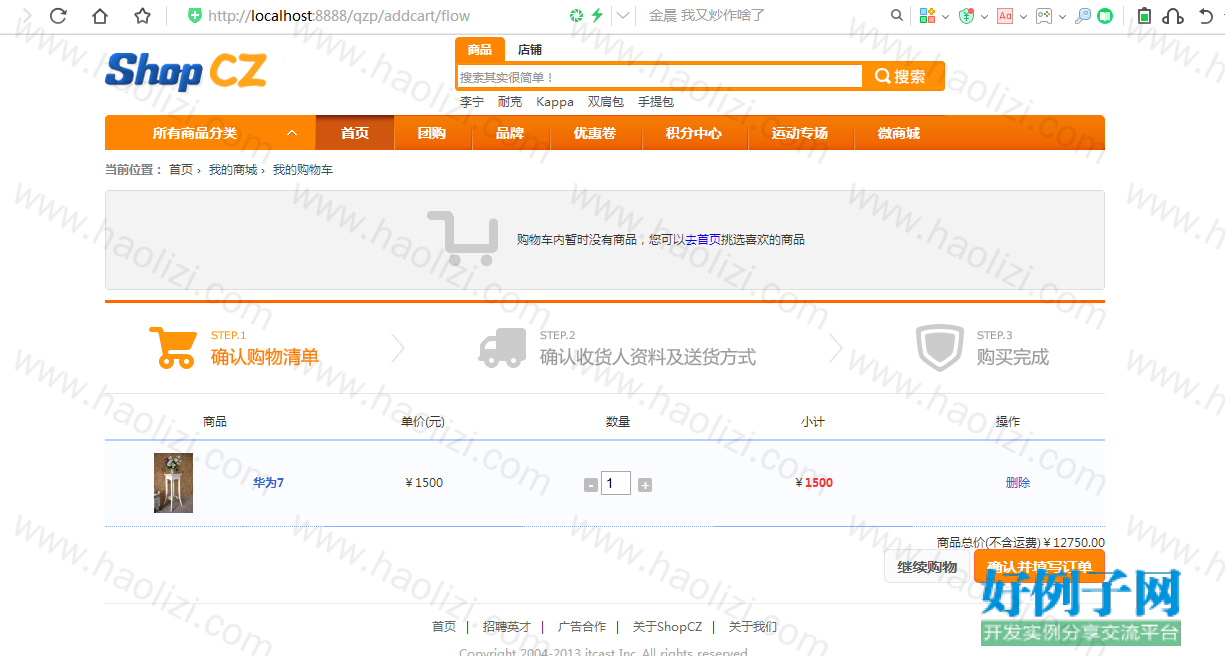Click hot keyword 耐克
The height and width of the screenshot is (656, 1225).
[x=510, y=102]
